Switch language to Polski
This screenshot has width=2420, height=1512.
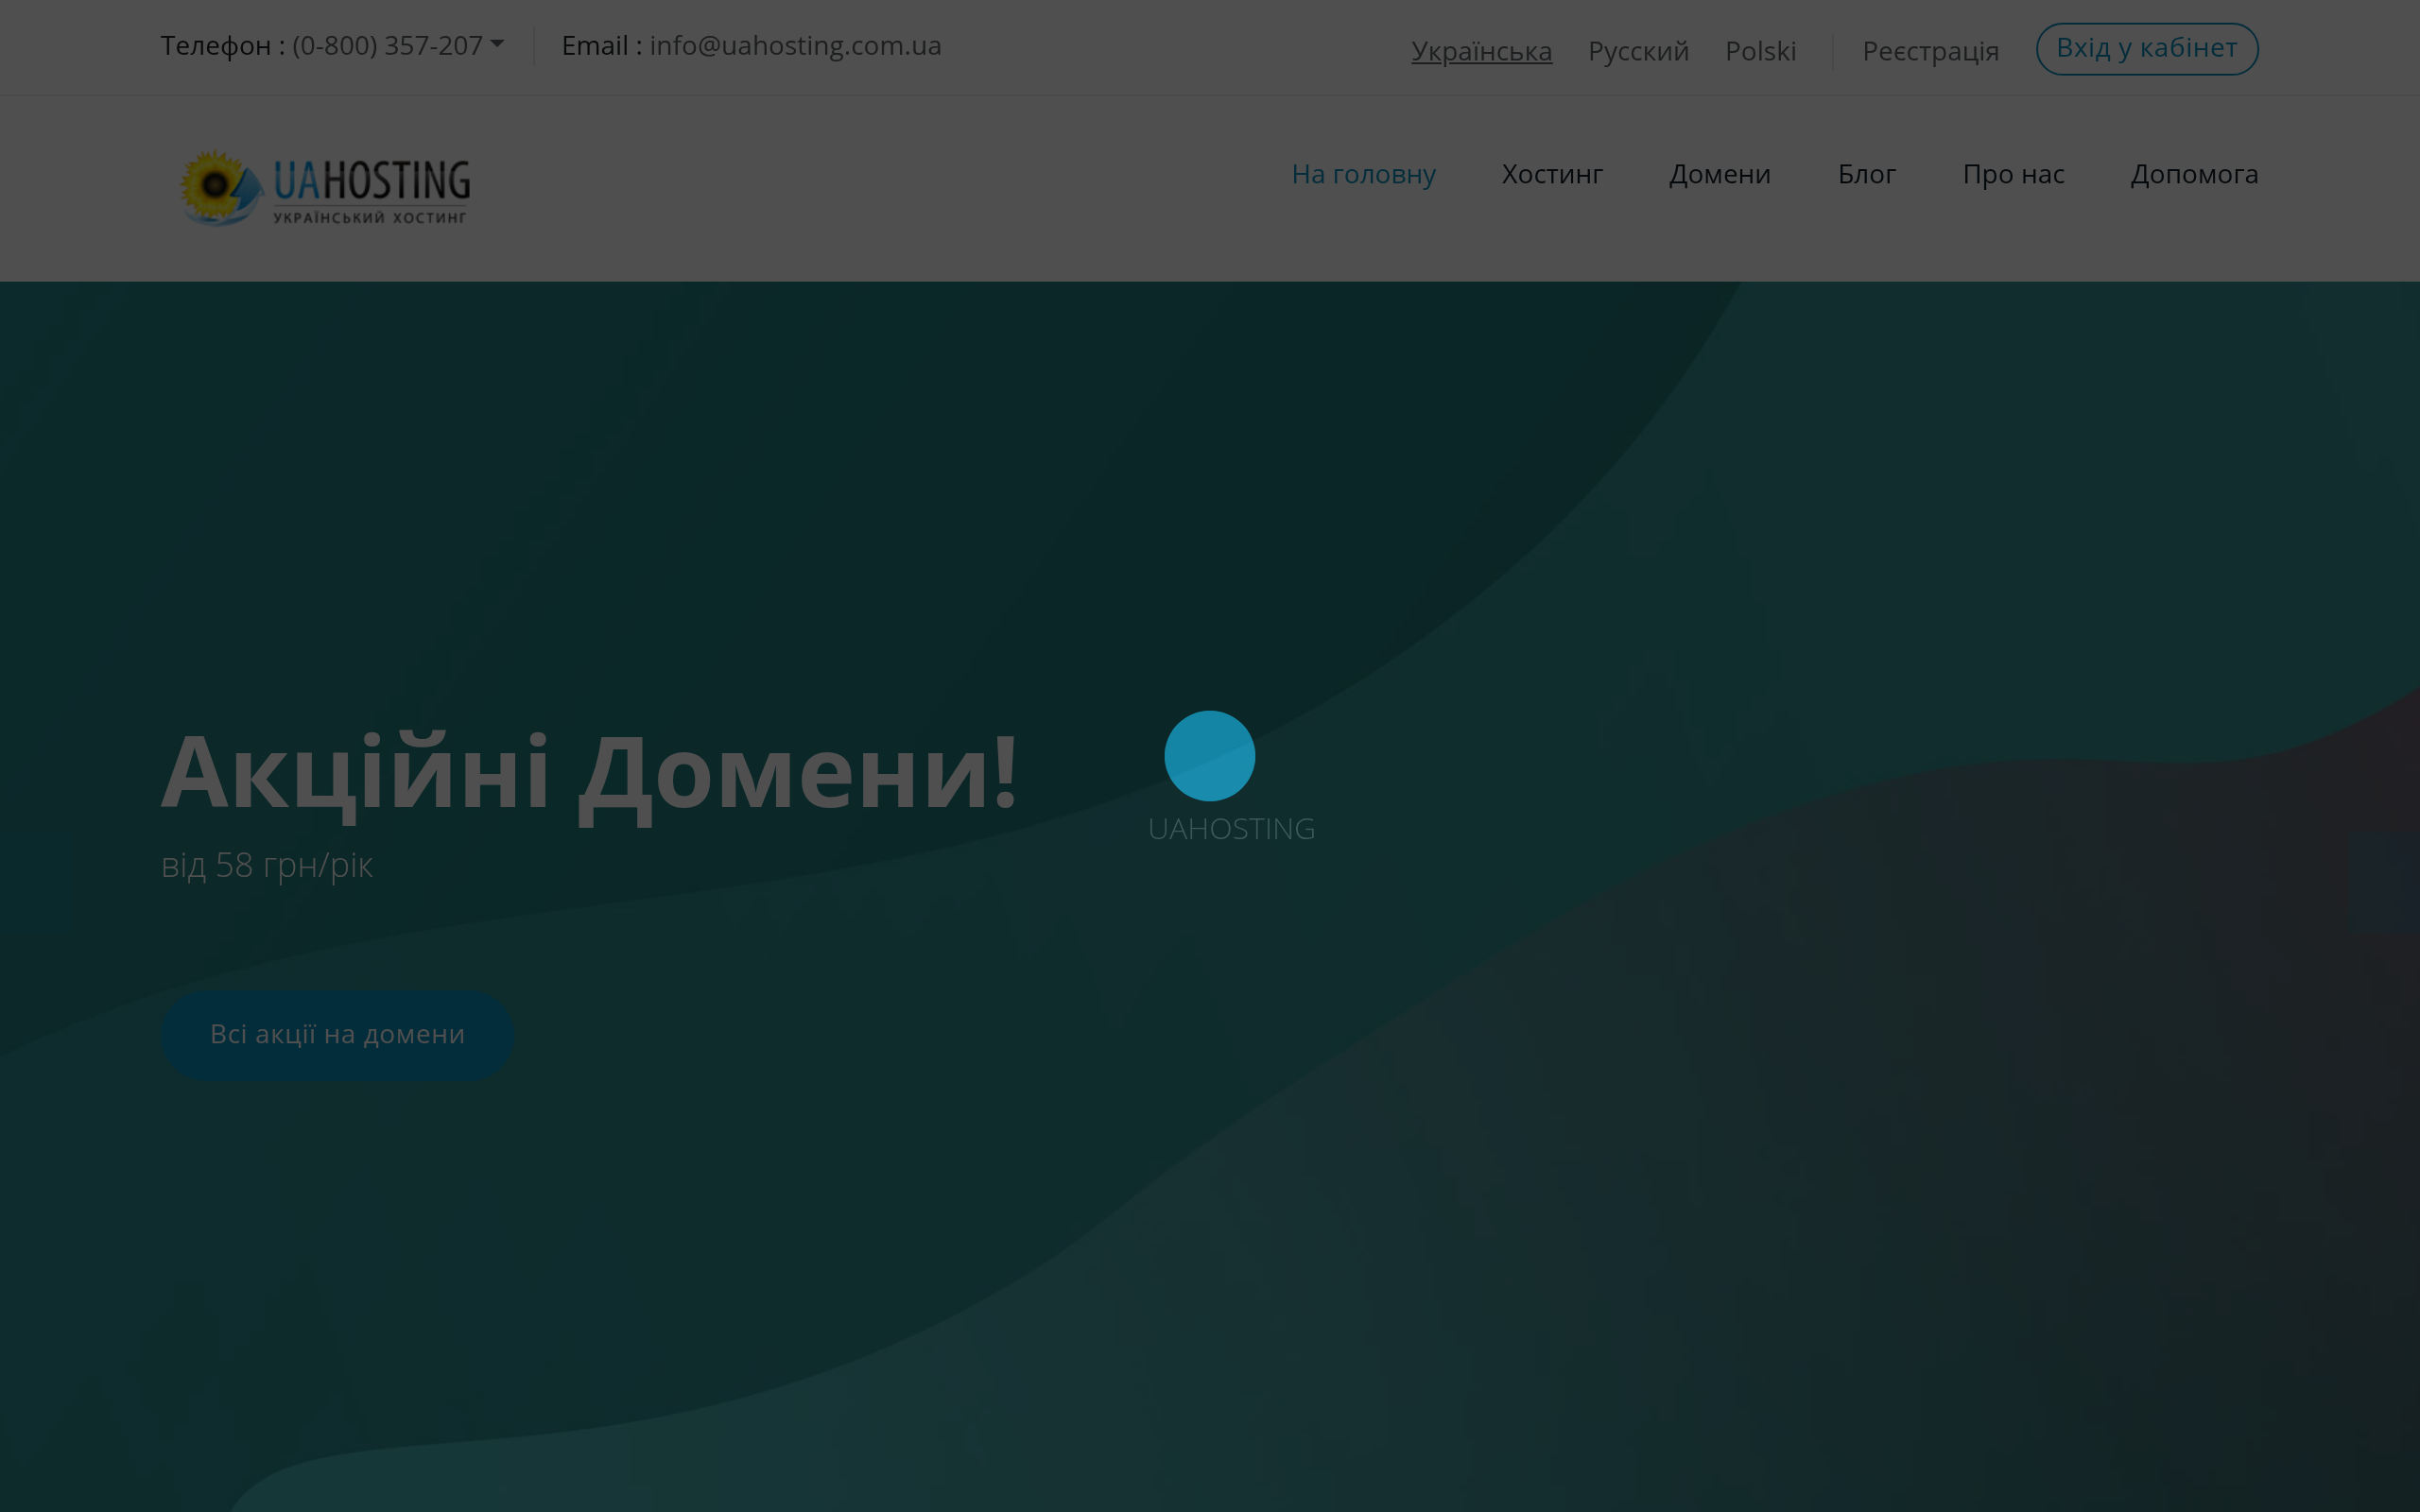click(x=1760, y=50)
